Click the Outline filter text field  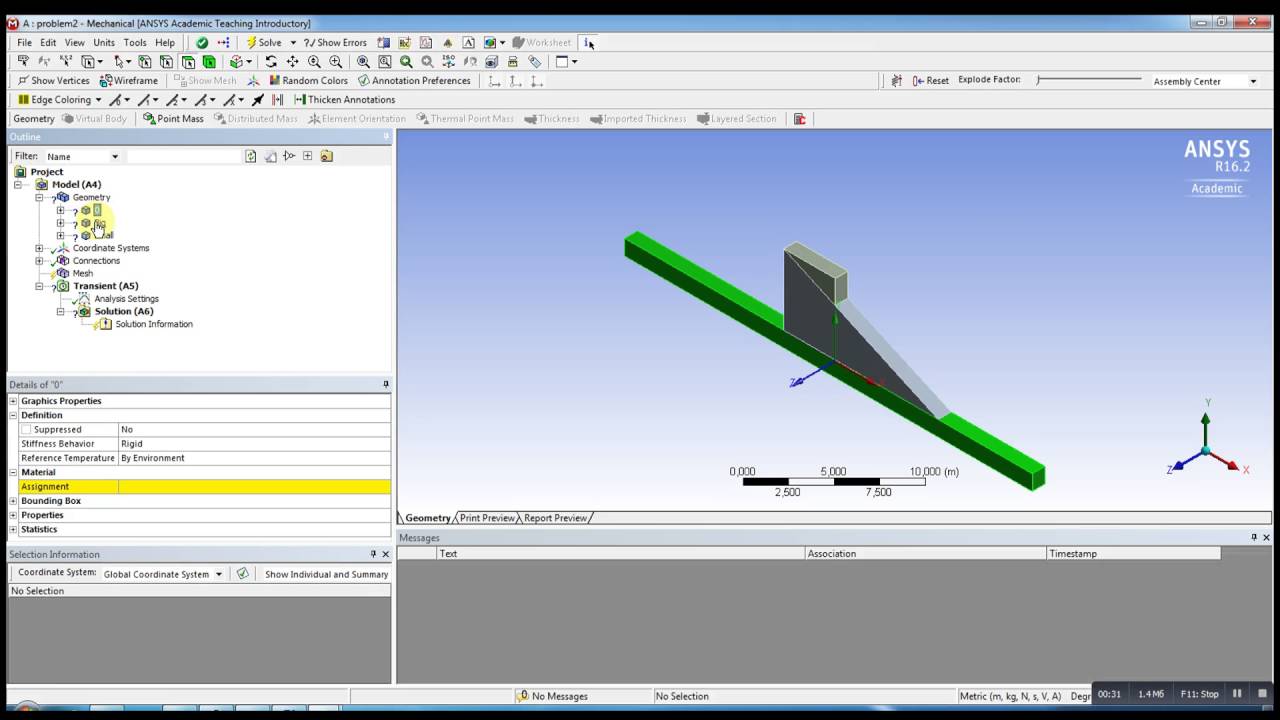coord(185,157)
